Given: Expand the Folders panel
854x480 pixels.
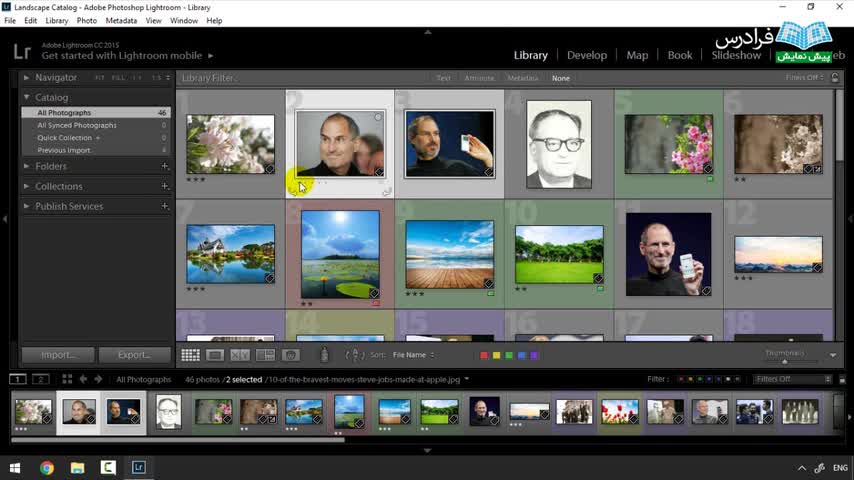Looking at the screenshot, I should tap(26, 166).
